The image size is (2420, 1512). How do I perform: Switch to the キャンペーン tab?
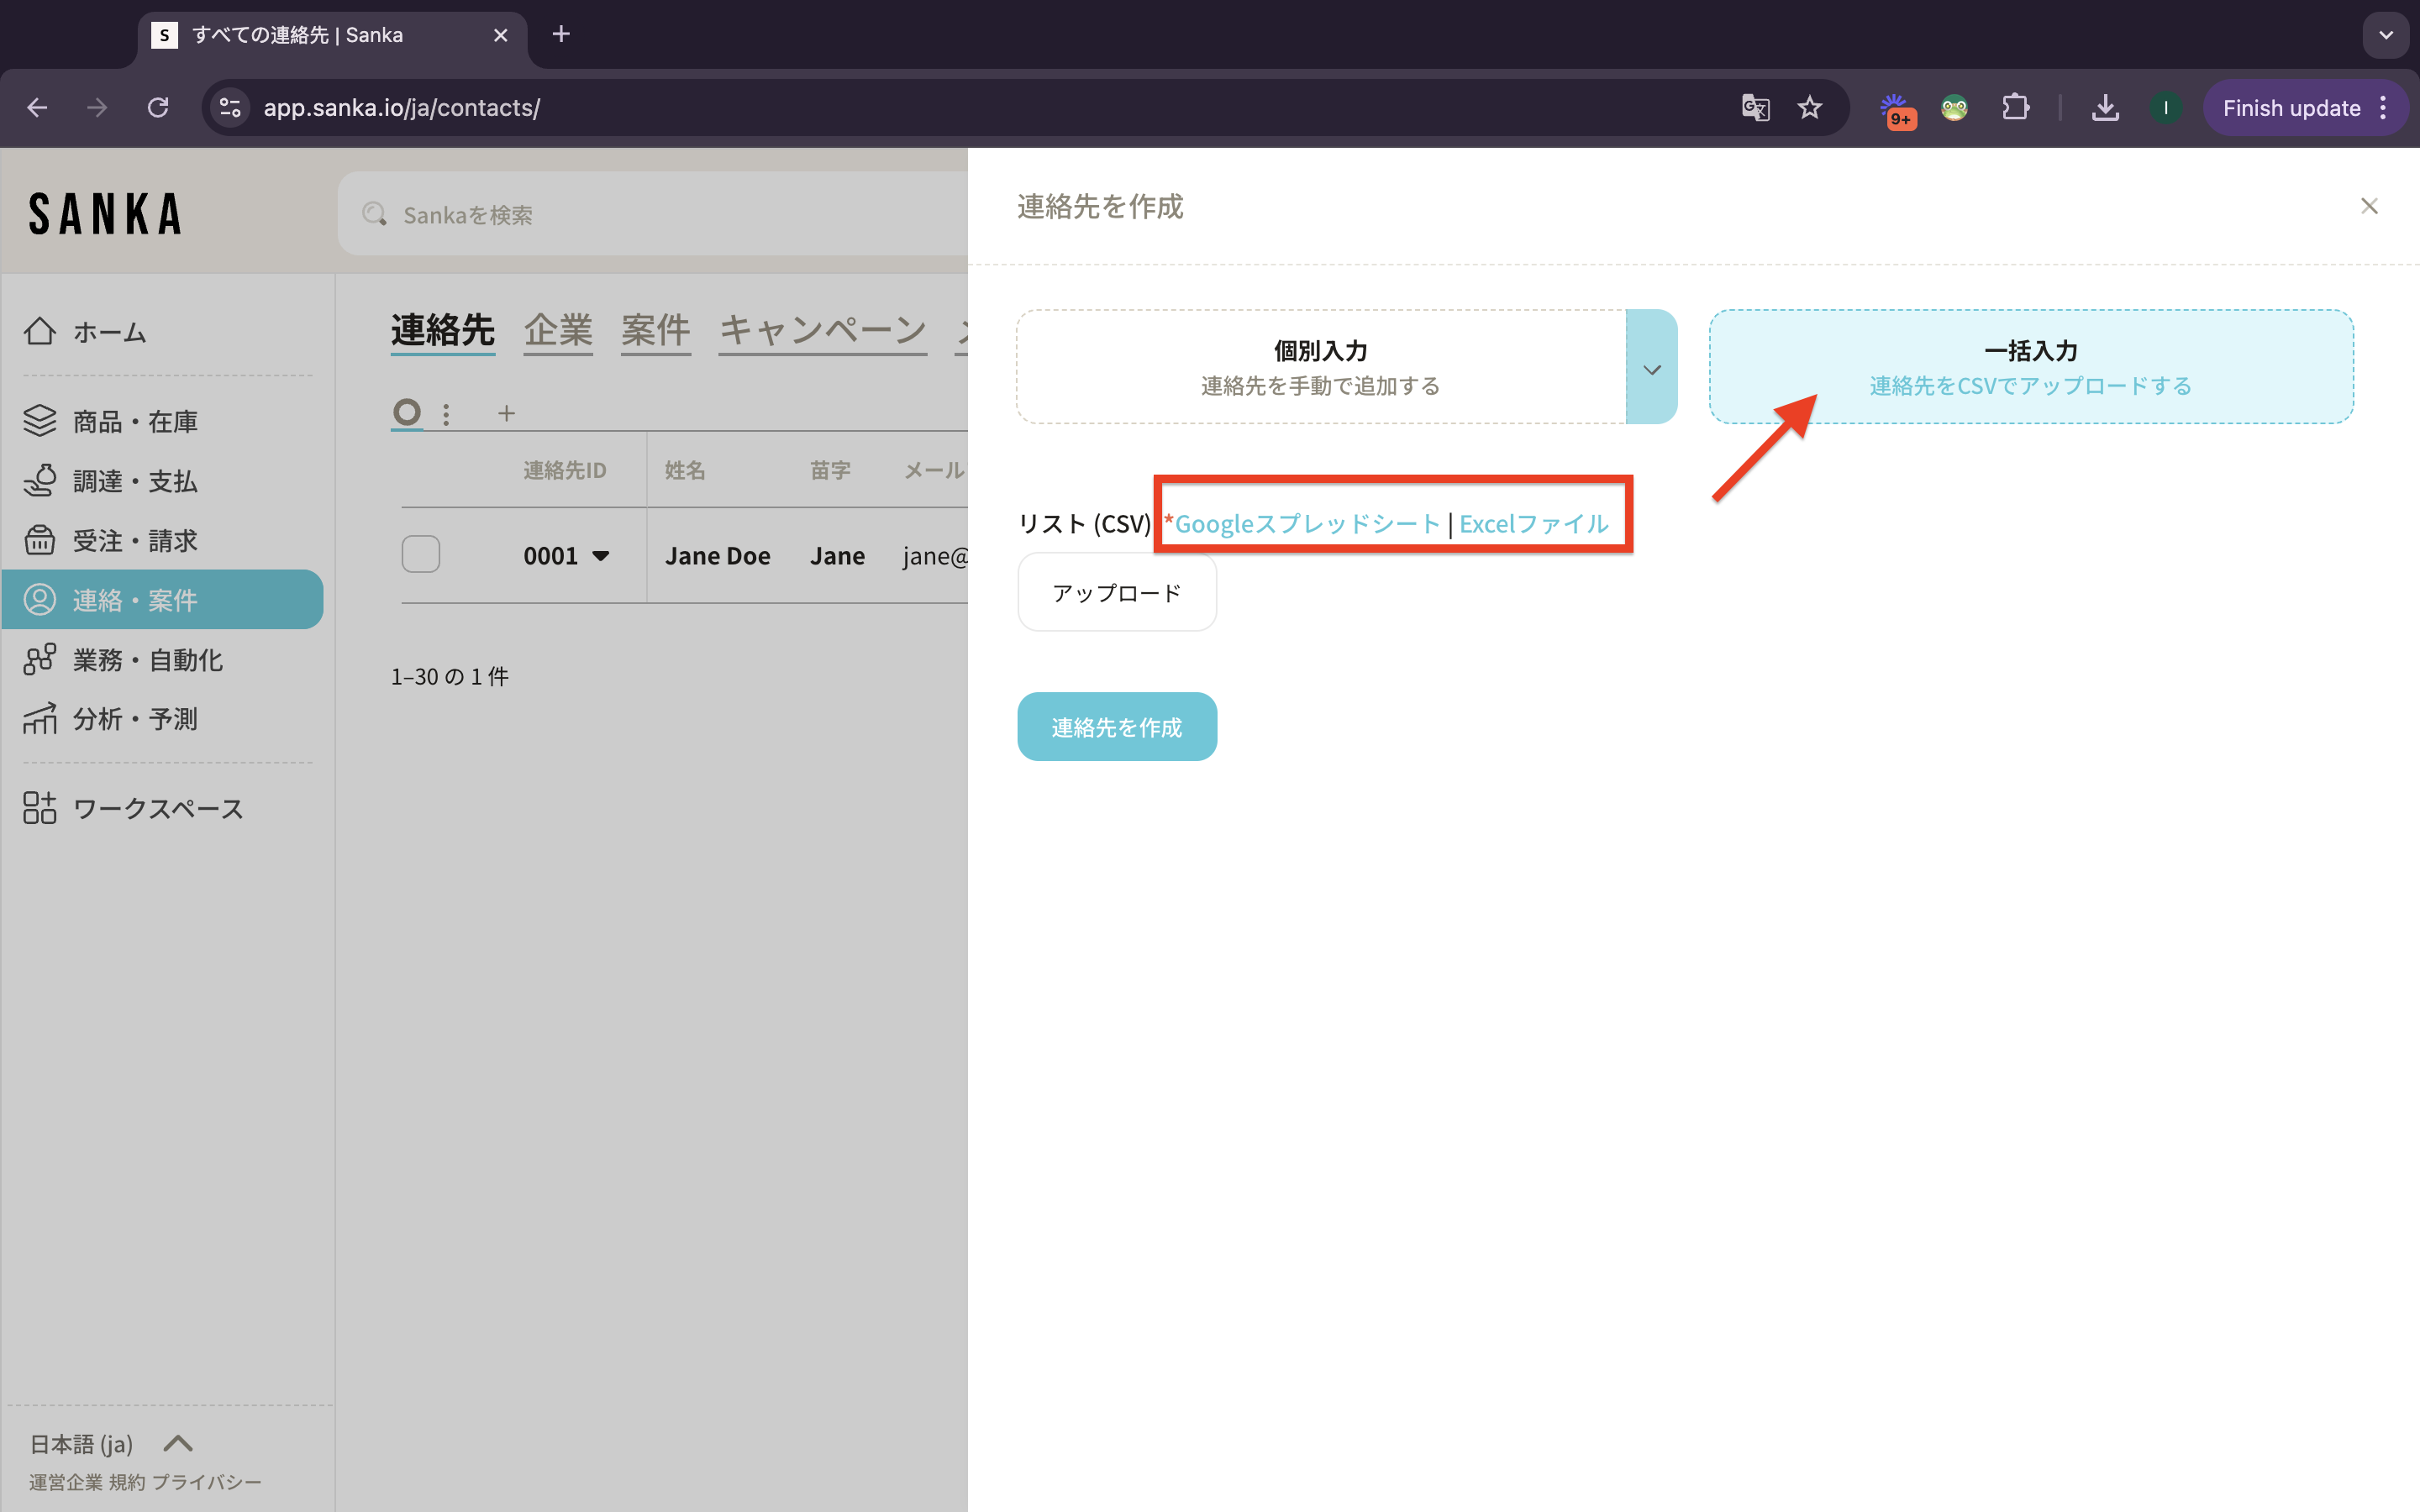click(x=822, y=330)
